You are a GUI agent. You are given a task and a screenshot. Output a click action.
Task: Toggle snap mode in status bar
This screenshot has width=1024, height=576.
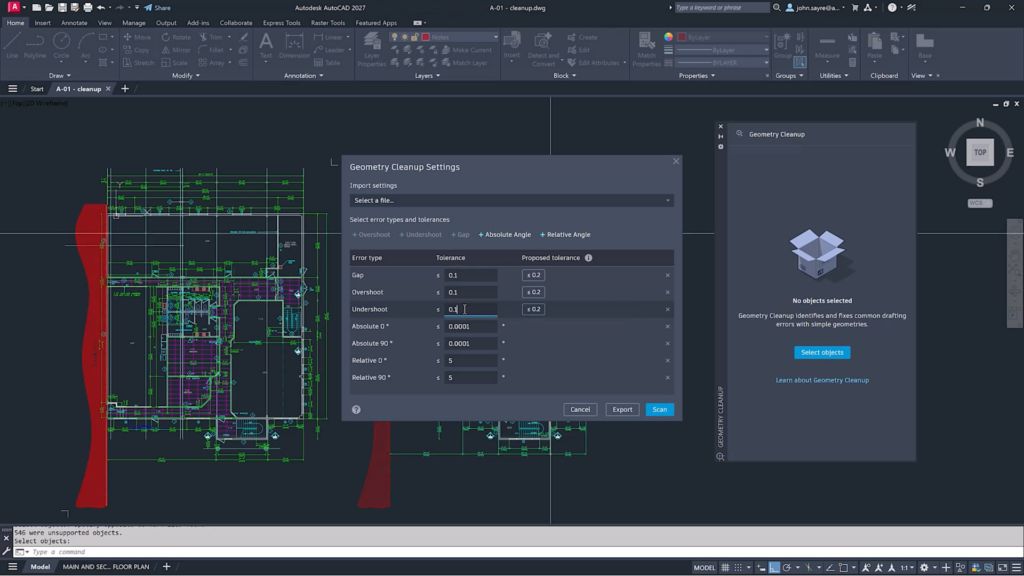coord(738,568)
